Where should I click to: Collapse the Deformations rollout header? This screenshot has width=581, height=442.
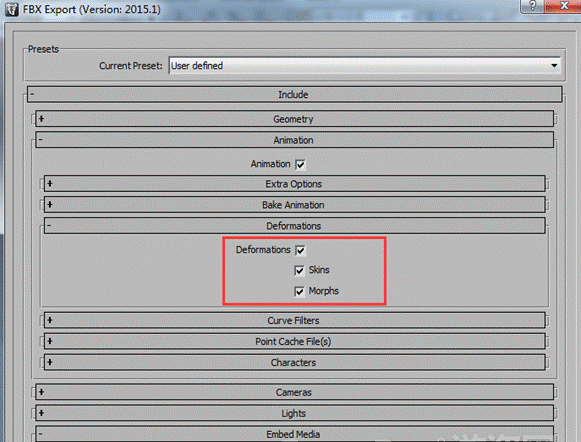click(295, 226)
